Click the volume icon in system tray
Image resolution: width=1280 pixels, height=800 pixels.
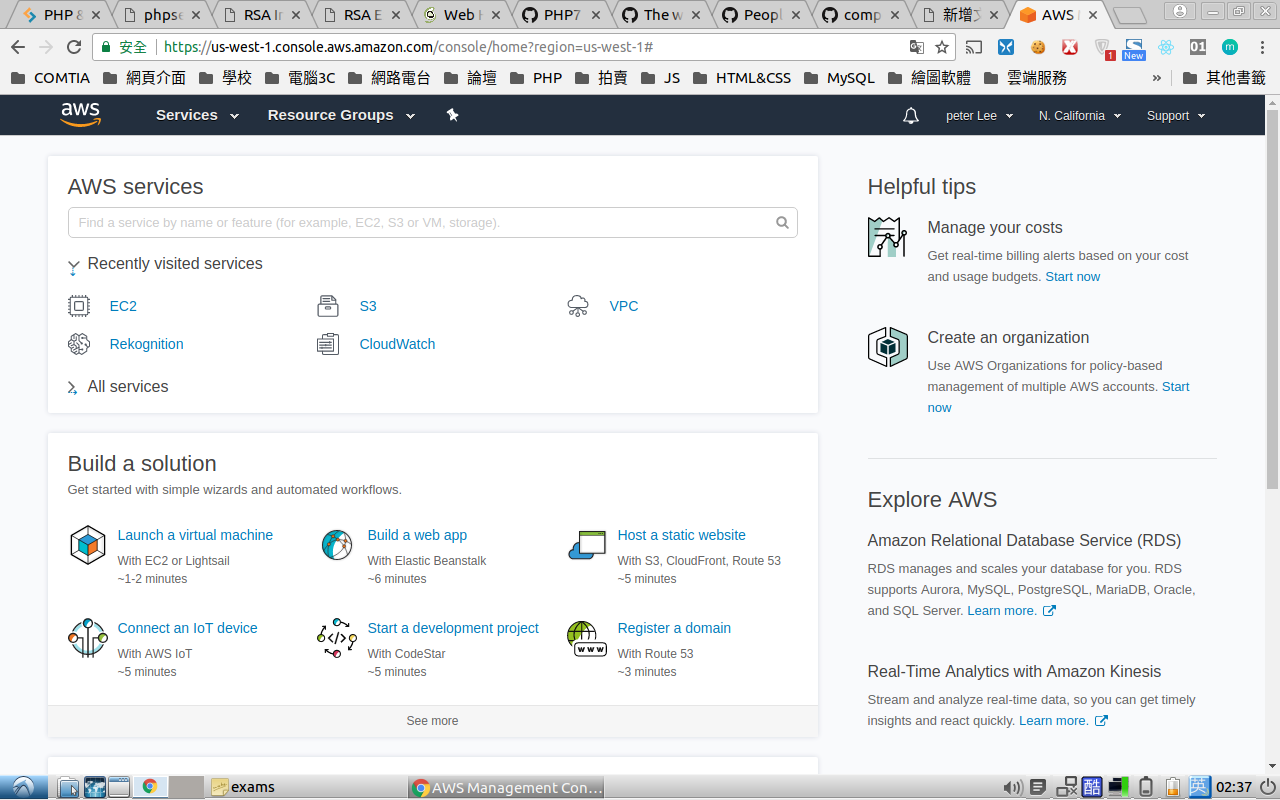coord(1012,787)
